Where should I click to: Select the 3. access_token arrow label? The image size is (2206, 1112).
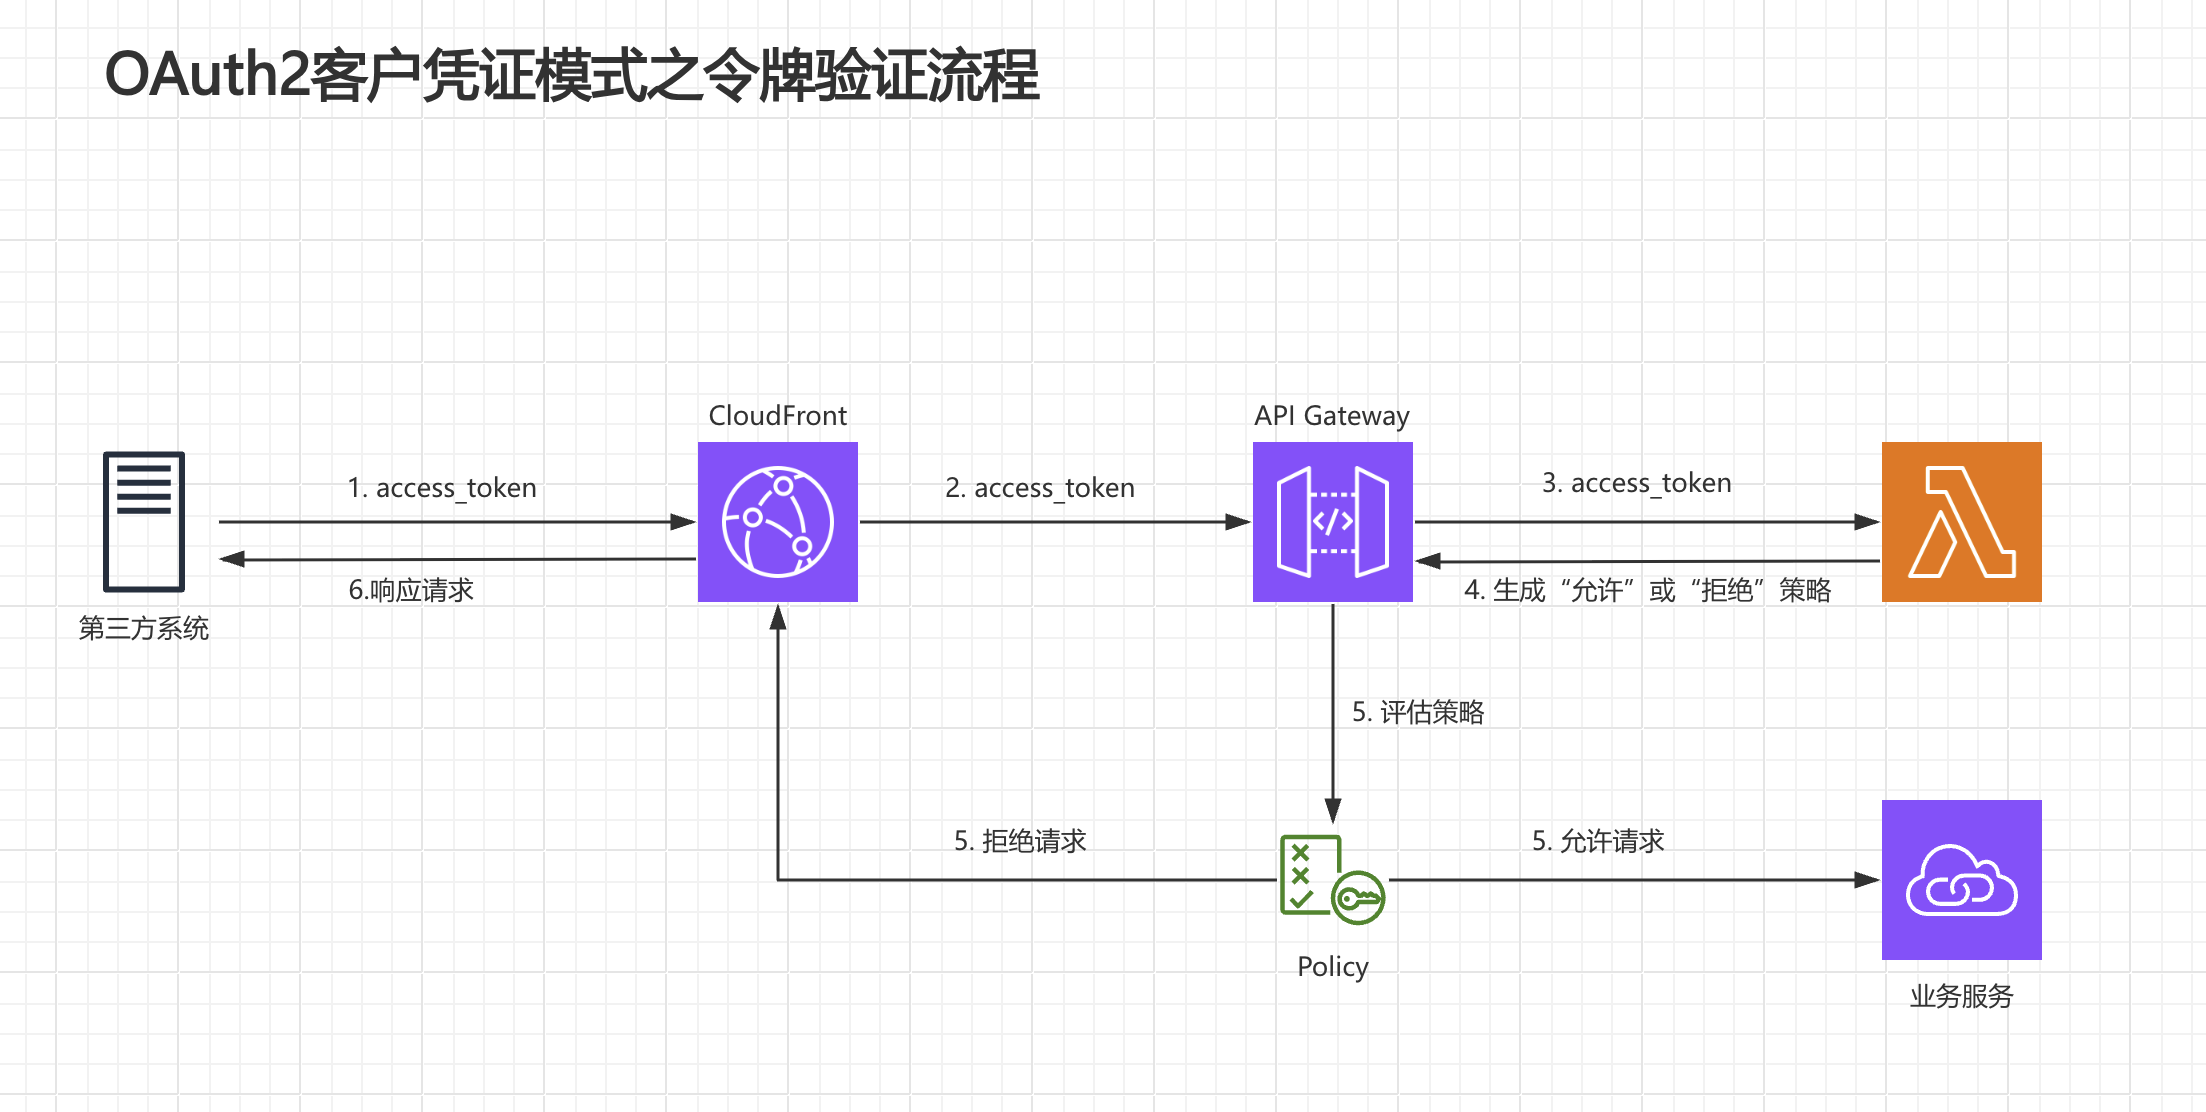coord(1637,483)
